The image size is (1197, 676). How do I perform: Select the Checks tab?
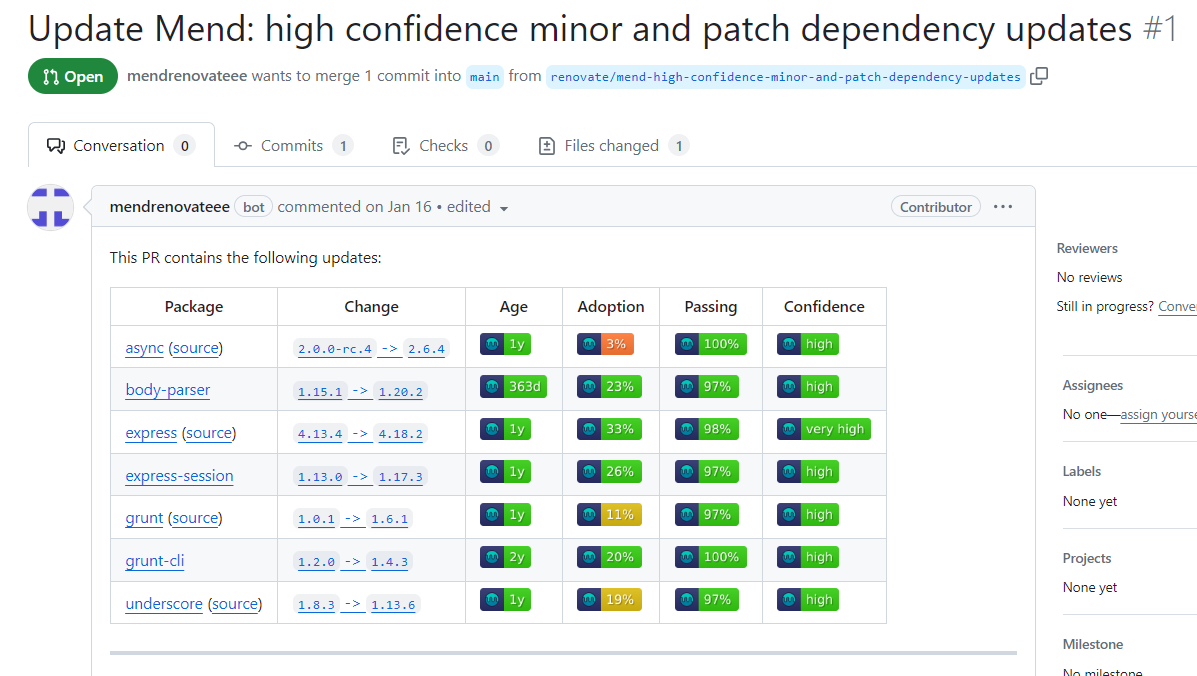(444, 146)
